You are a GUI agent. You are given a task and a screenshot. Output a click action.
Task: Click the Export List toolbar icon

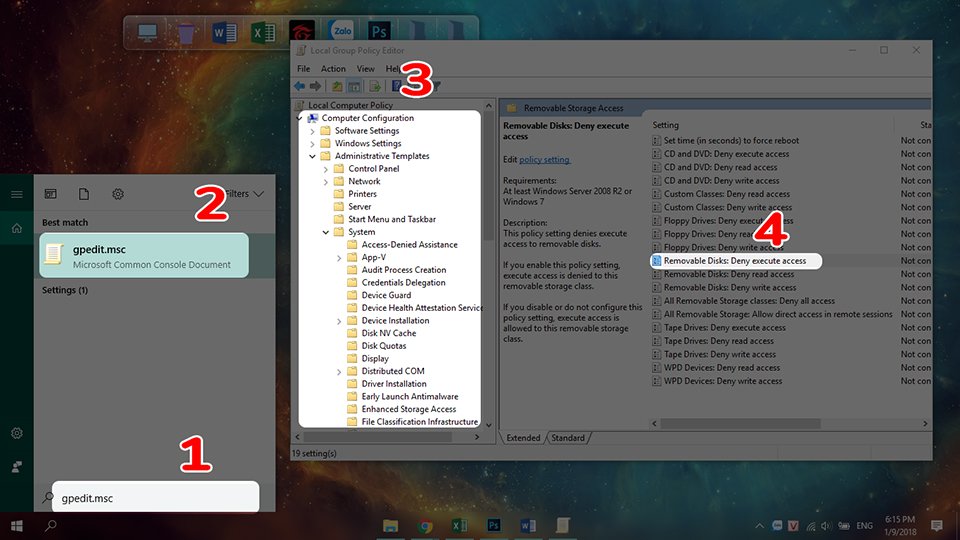375,86
